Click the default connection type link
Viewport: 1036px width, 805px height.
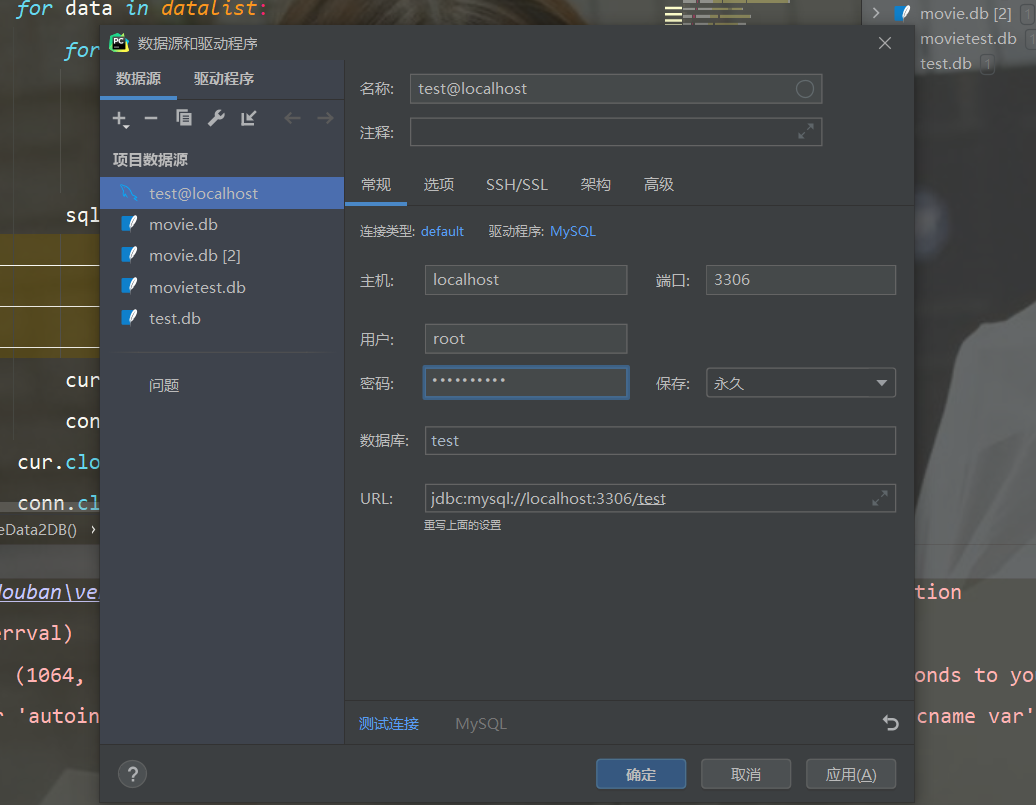pos(442,231)
